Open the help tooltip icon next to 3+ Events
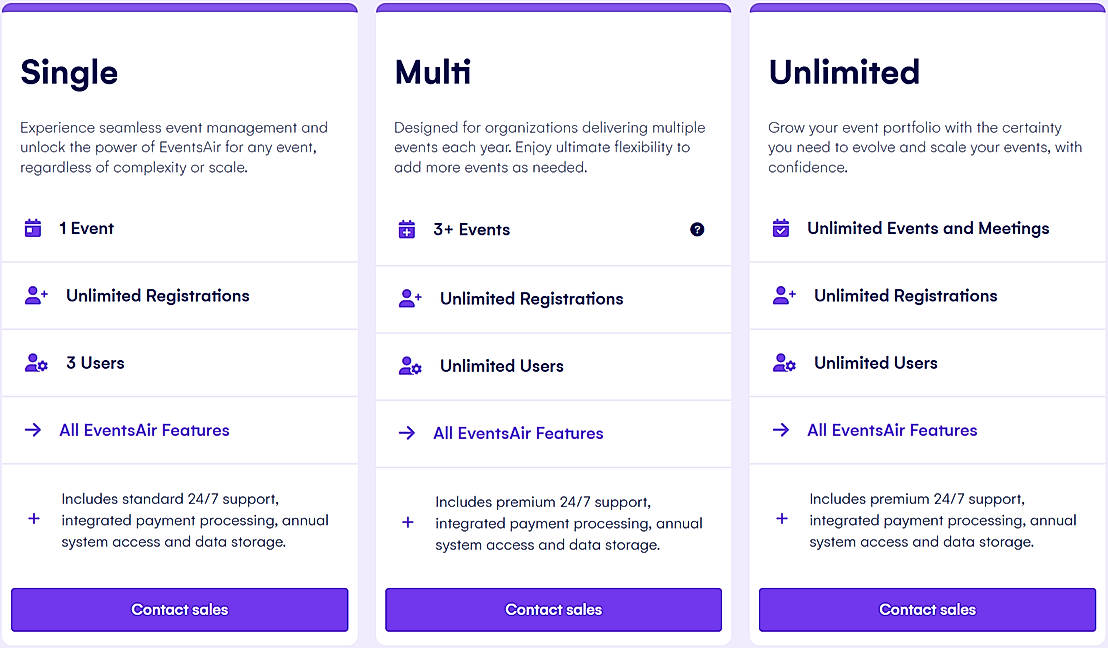The image size is (1108, 648). [697, 229]
